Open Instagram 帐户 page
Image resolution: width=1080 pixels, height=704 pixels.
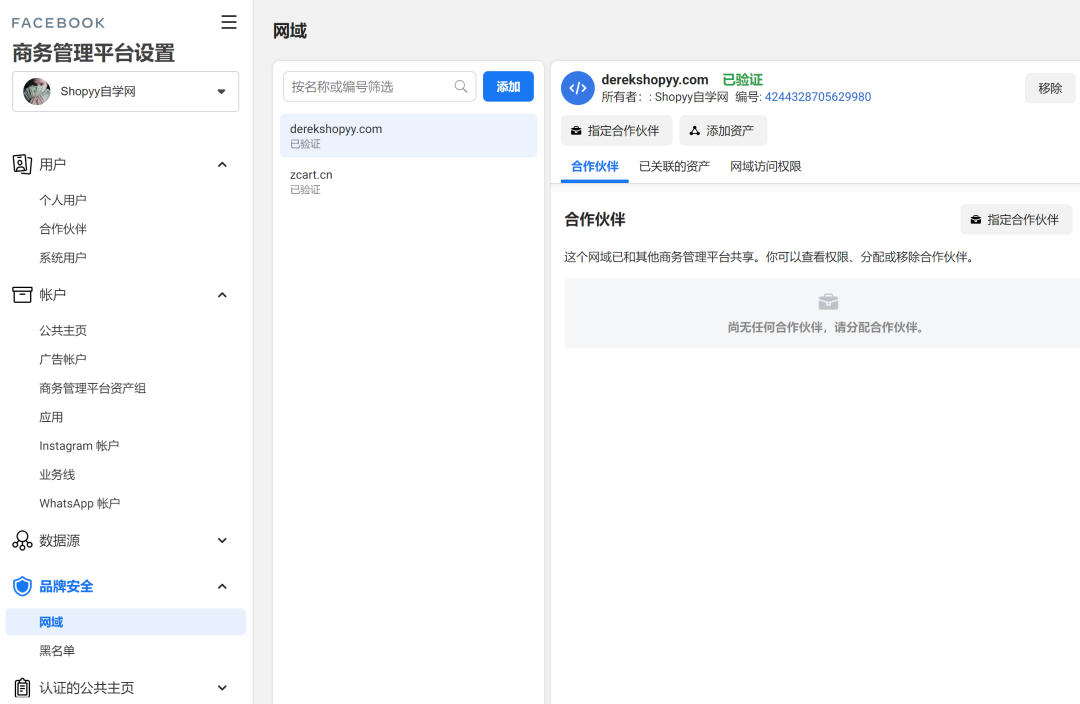click(79, 446)
